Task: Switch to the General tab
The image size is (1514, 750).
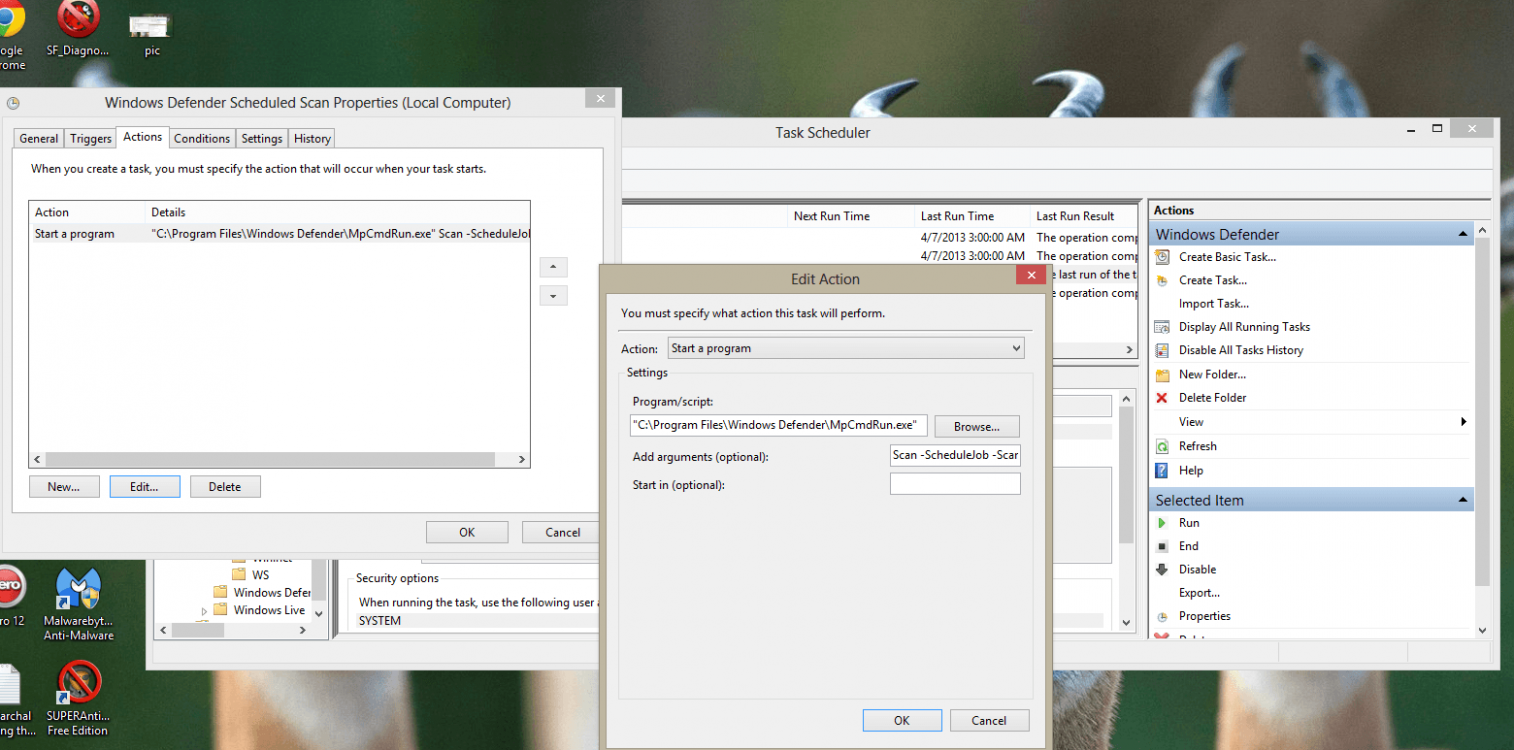Action: (39, 139)
